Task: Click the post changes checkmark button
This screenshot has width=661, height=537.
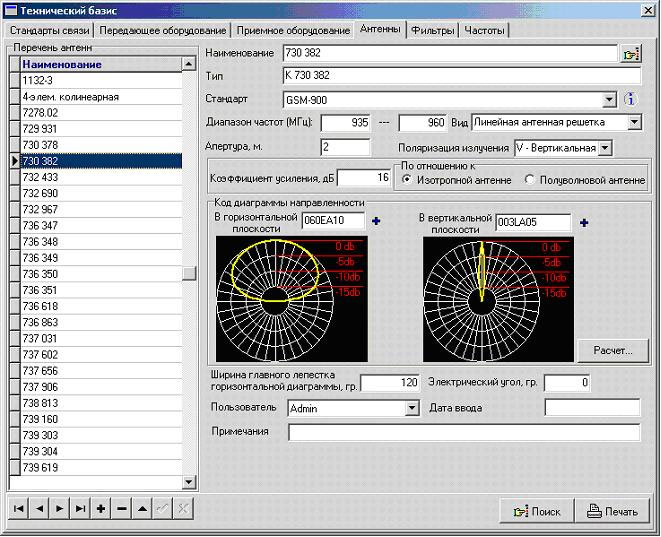Action: 162,509
